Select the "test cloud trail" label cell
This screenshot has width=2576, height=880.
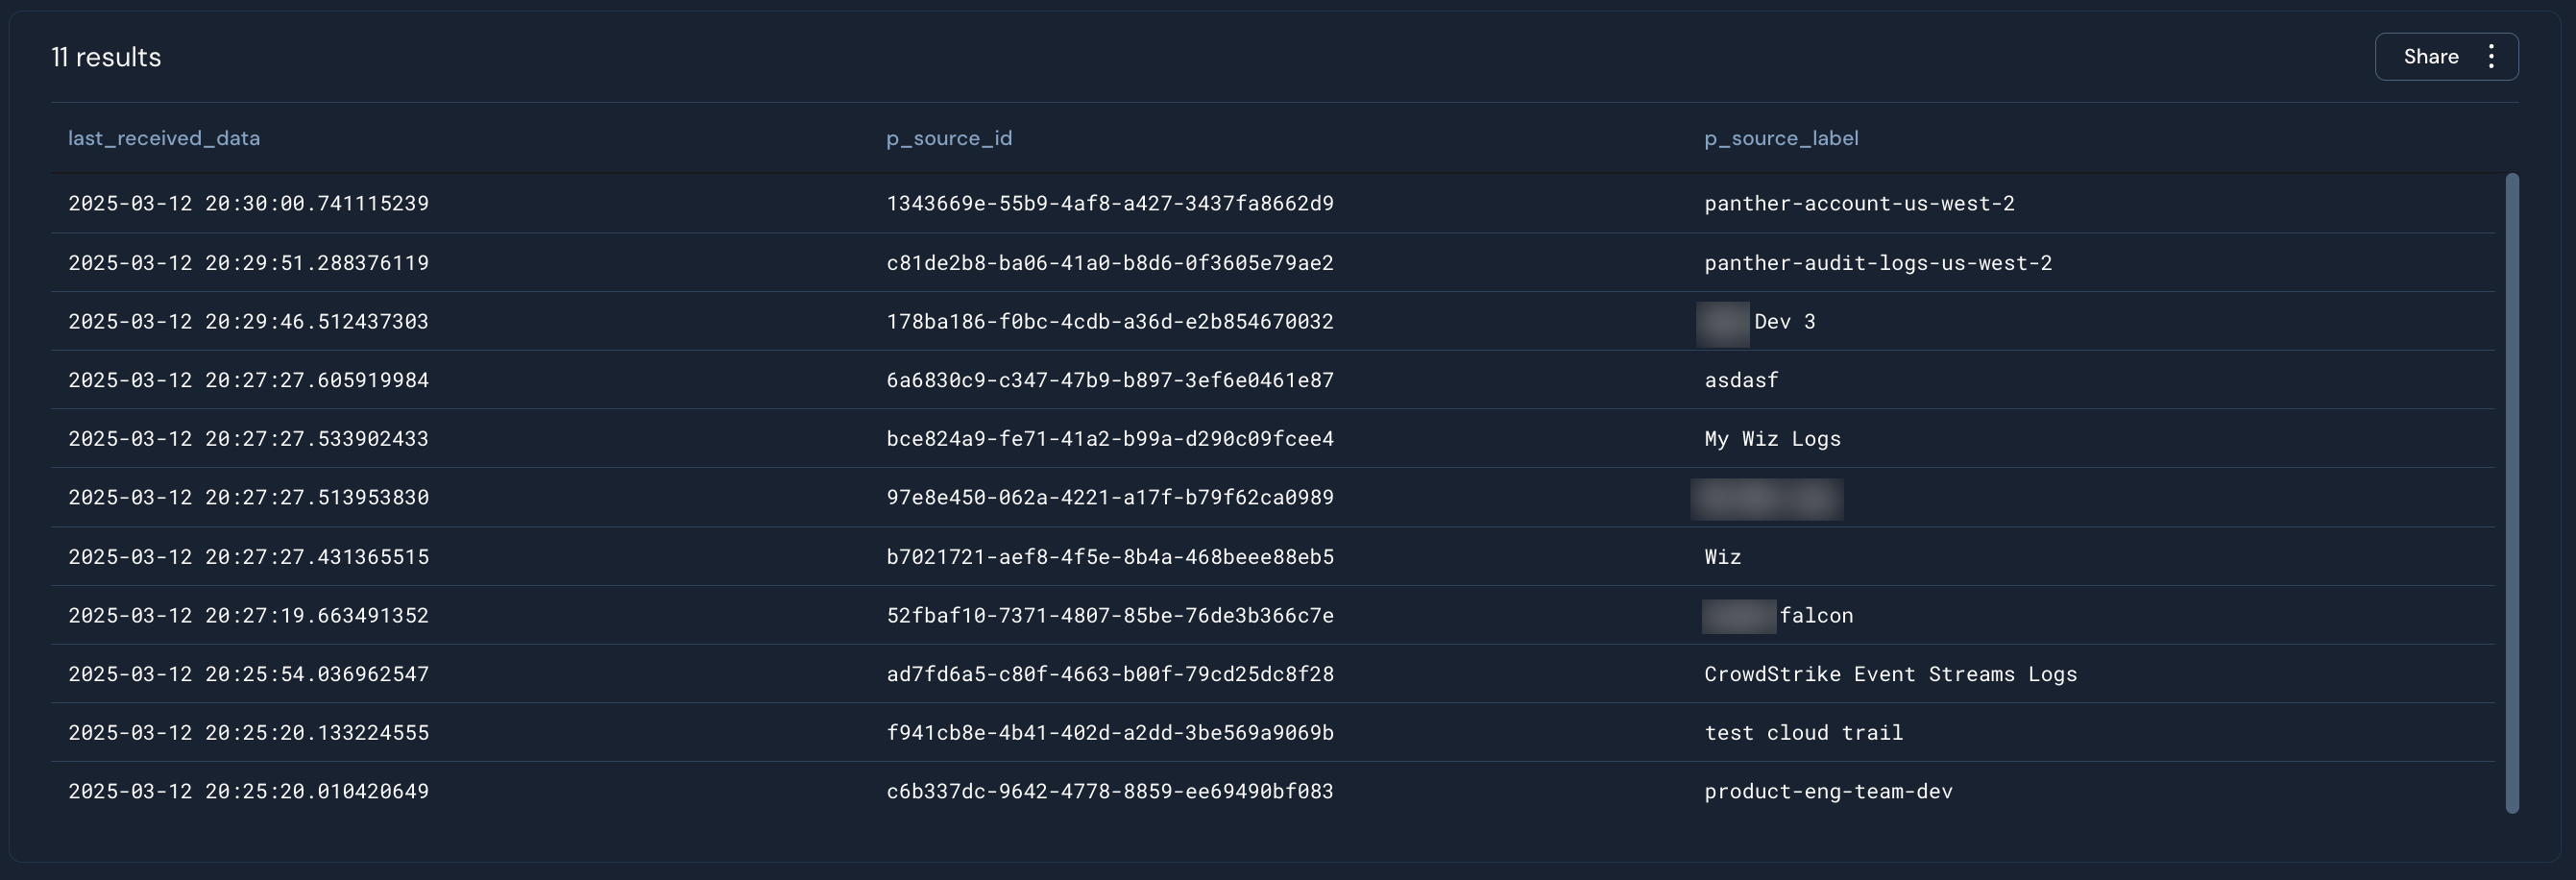(1803, 733)
